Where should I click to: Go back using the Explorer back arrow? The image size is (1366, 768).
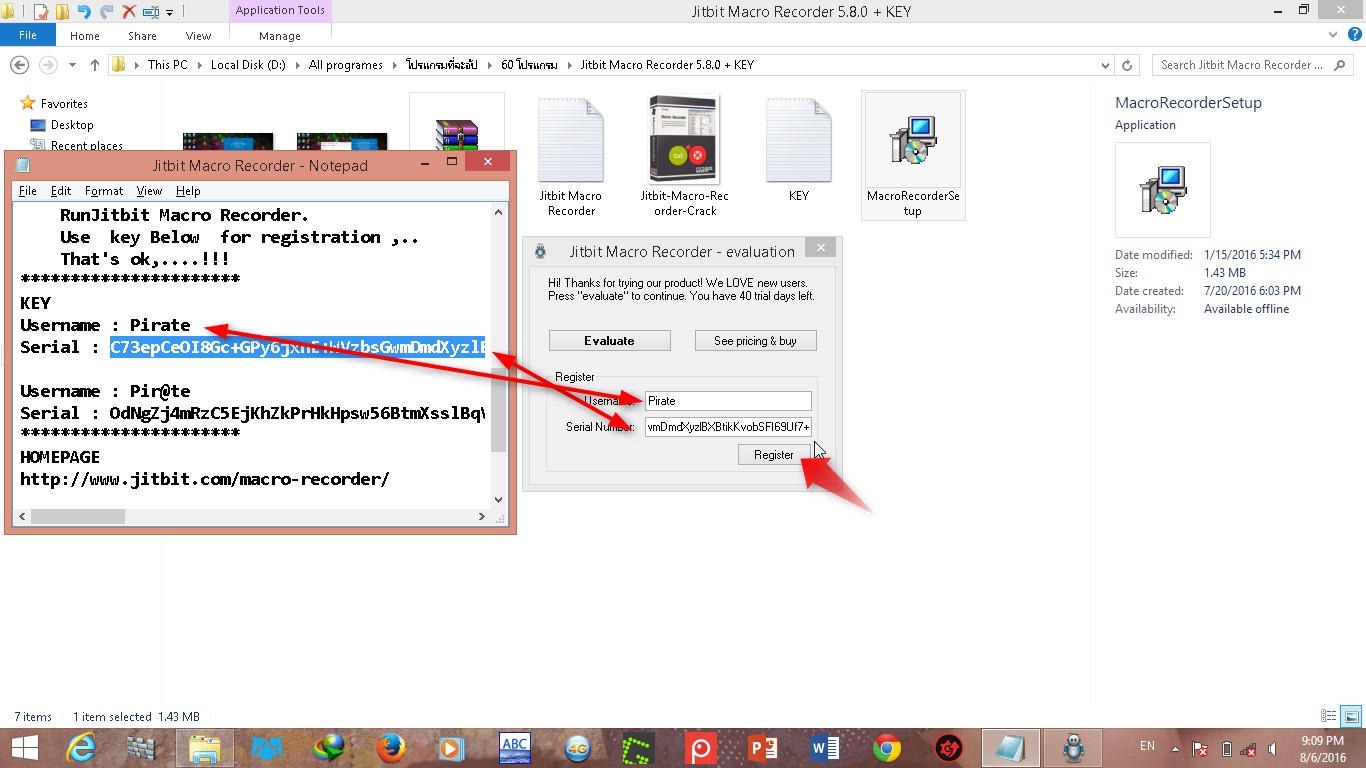19,64
